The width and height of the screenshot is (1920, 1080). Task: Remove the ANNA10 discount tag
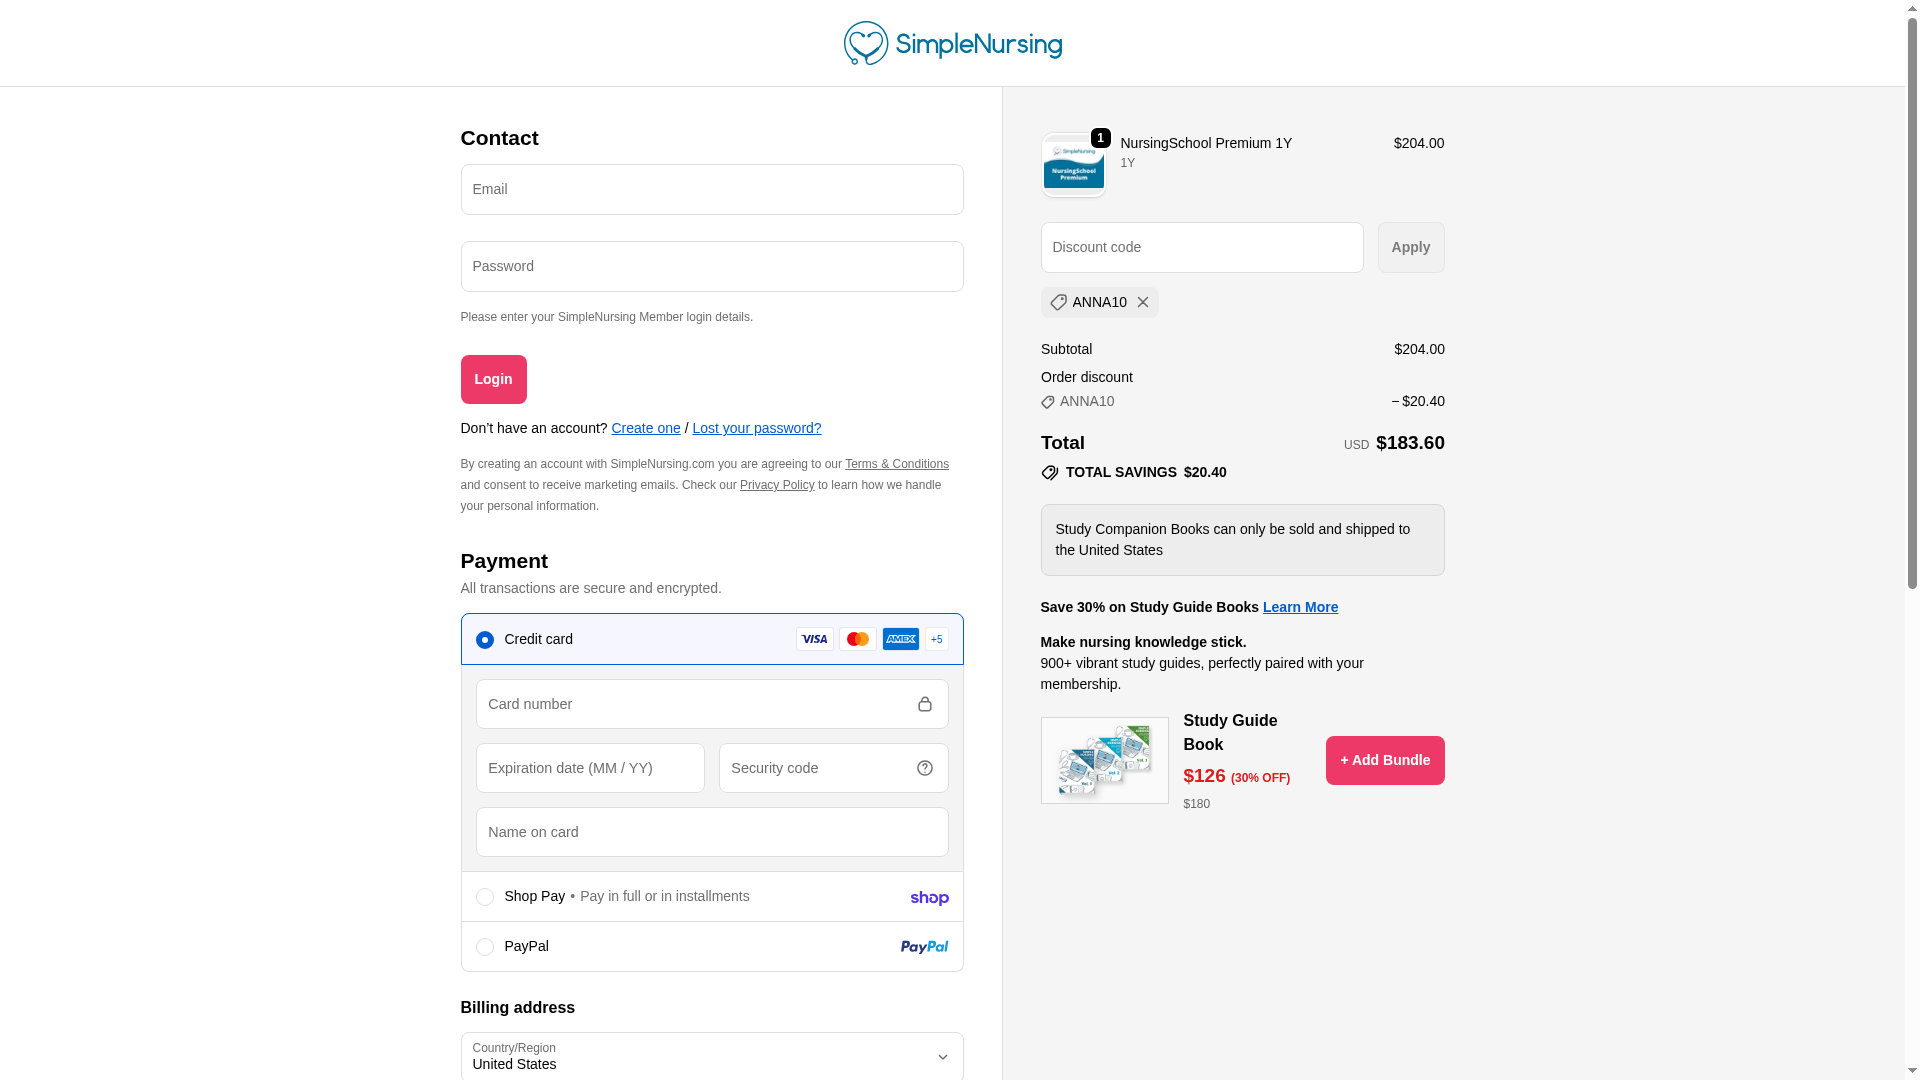click(1143, 302)
